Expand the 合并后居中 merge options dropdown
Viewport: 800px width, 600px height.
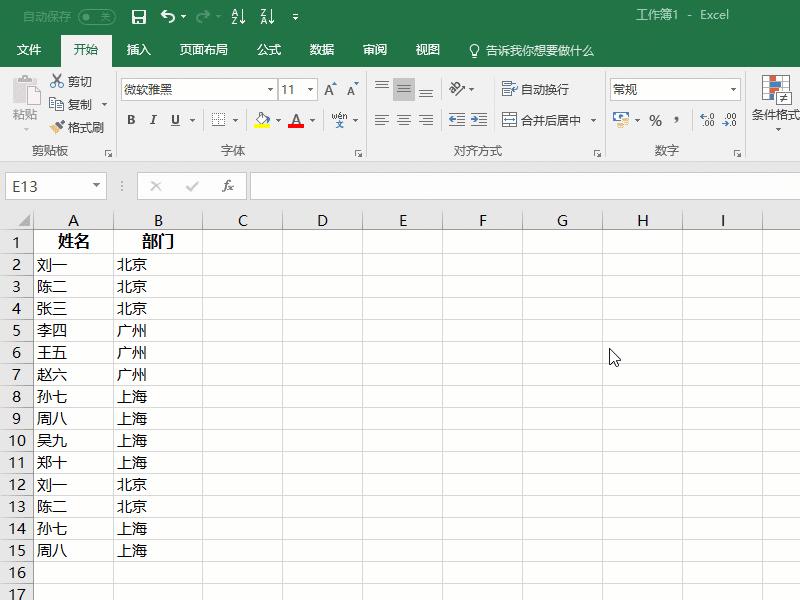592,120
